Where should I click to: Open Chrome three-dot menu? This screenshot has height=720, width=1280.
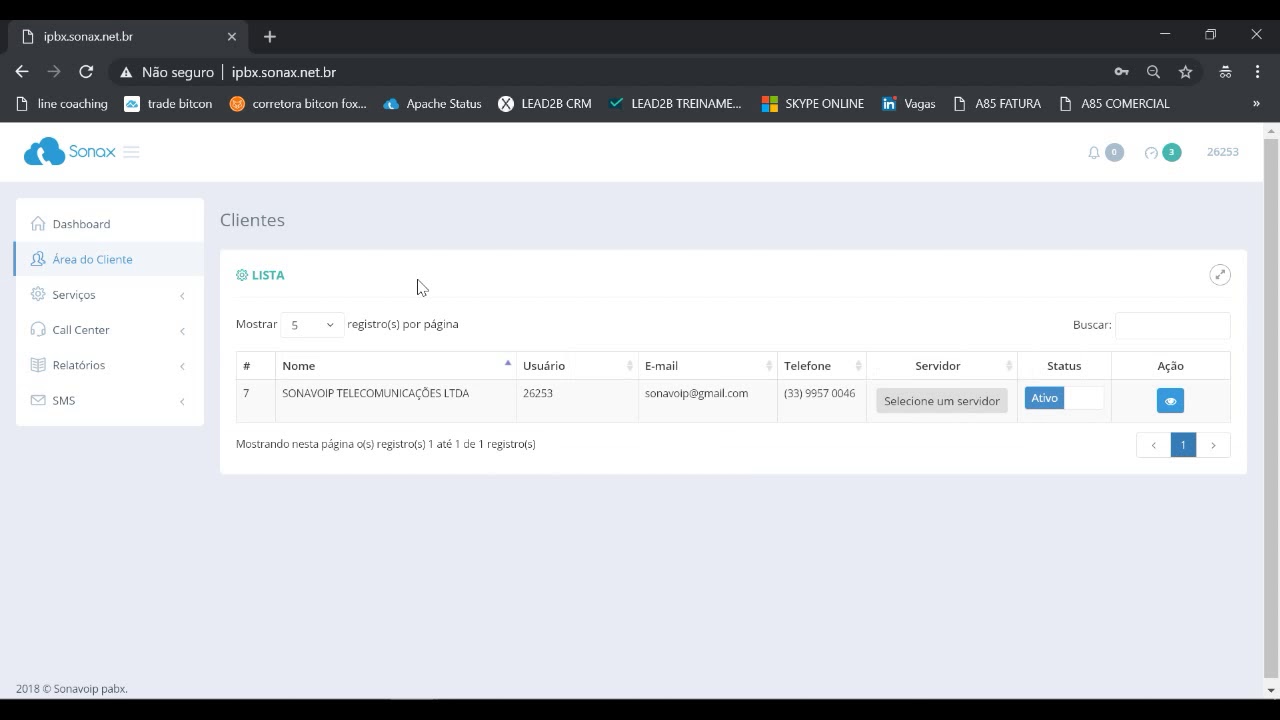click(x=1257, y=72)
